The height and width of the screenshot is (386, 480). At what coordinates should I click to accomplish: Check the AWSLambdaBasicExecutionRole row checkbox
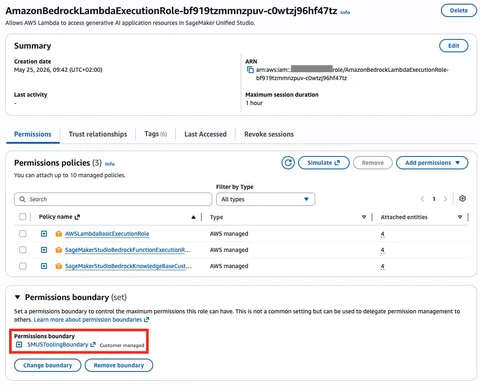click(x=23, y=233)
